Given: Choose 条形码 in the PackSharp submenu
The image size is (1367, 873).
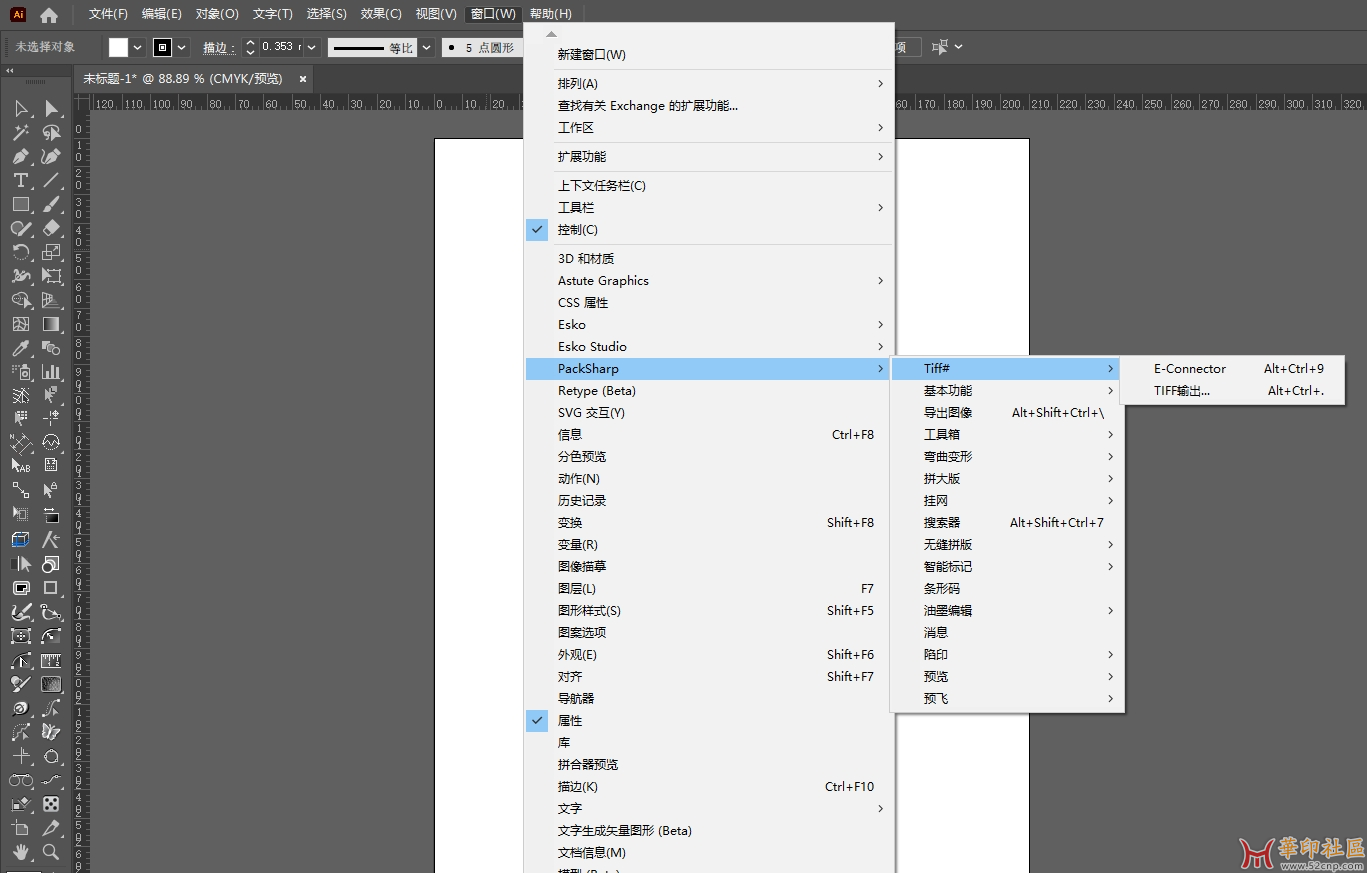Looking at the screenshot, I should click(1007, 589).
